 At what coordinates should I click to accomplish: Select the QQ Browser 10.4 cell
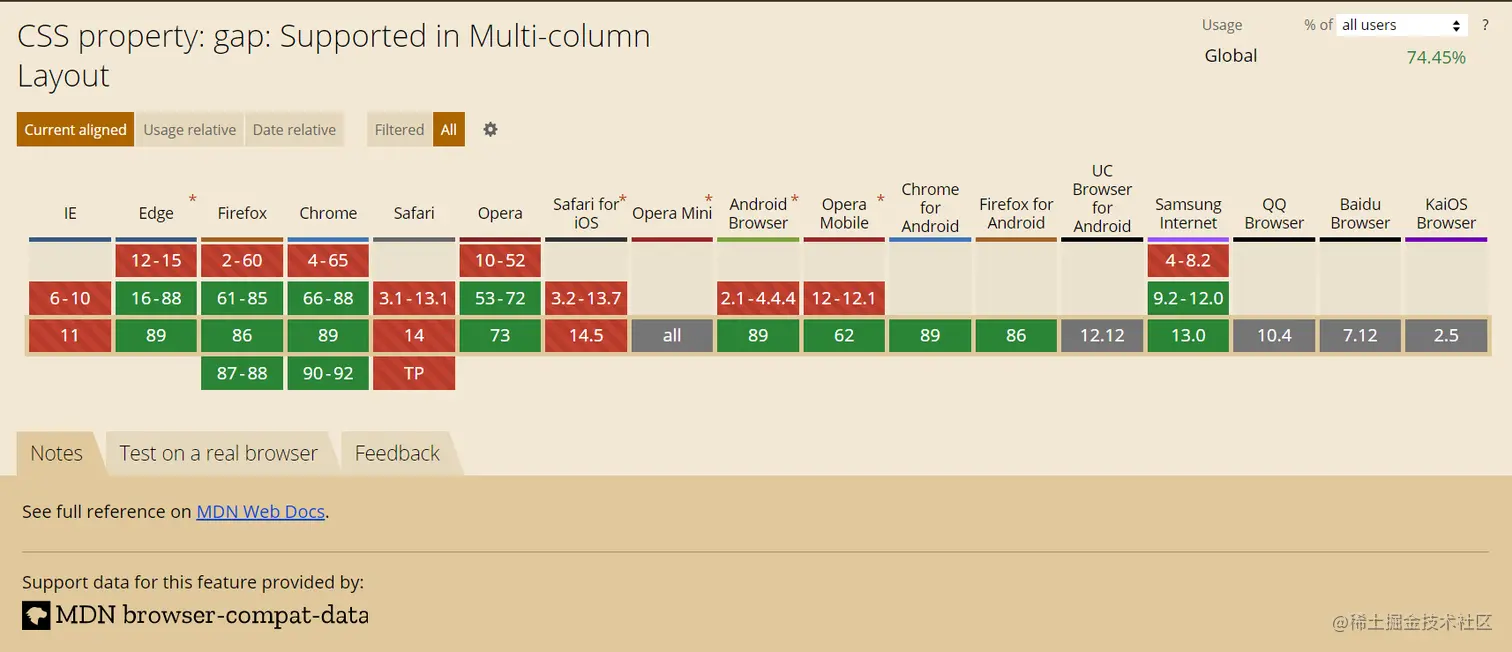(x=1274, y=336)
